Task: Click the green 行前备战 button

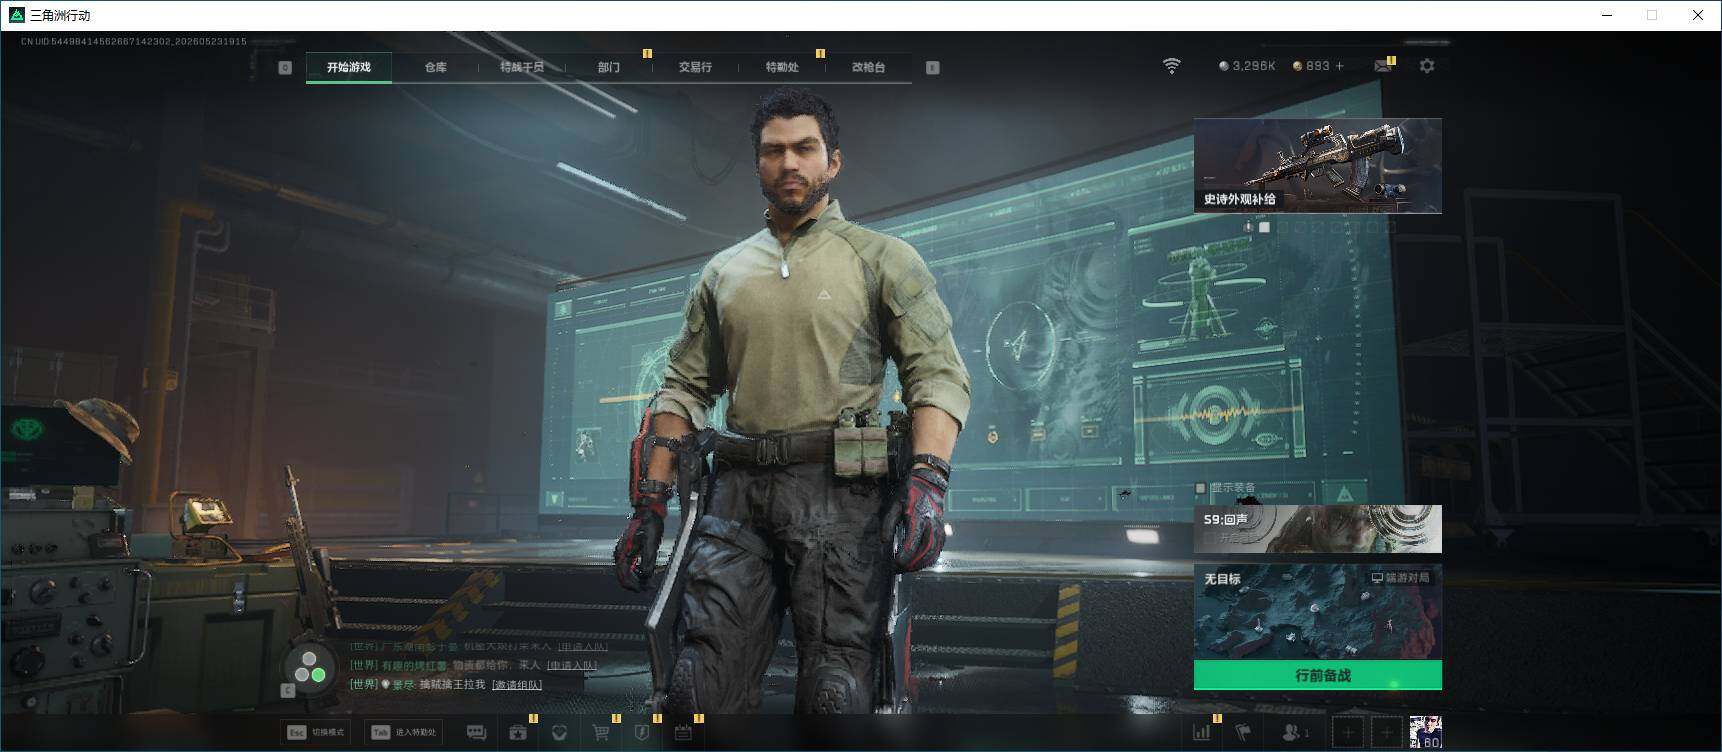Action: [1318, 675]
